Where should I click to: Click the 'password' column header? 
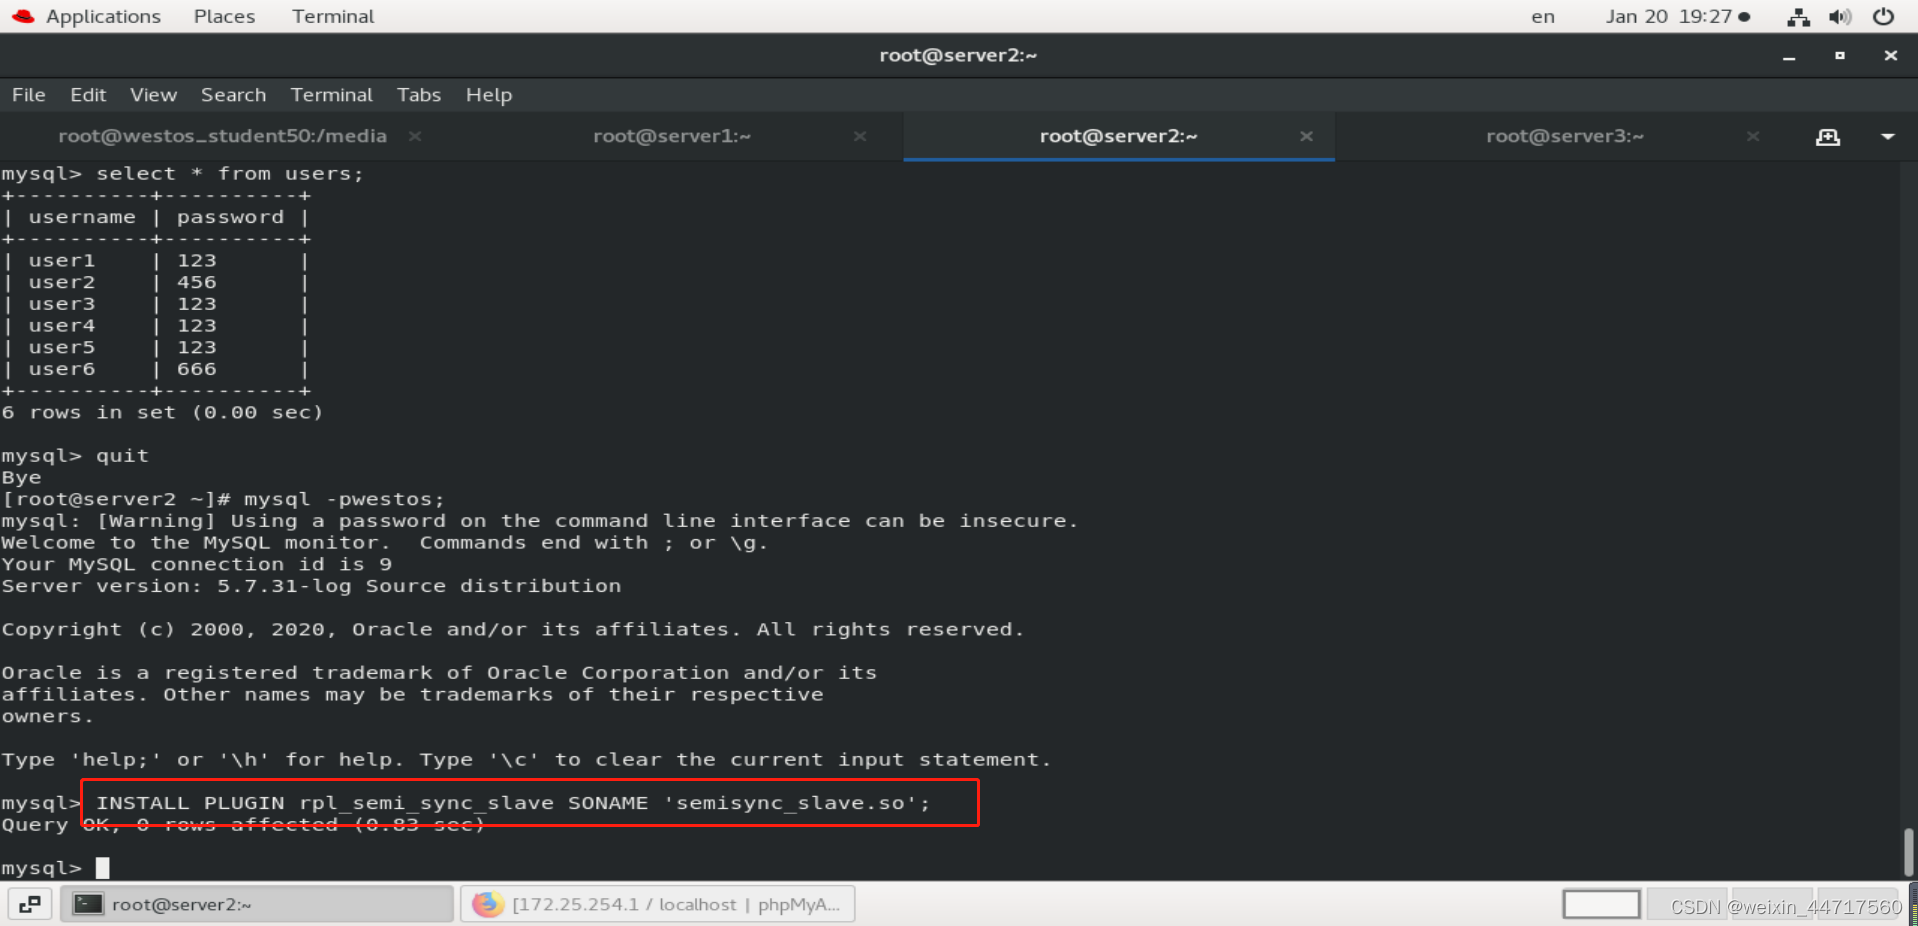point(230,217)
